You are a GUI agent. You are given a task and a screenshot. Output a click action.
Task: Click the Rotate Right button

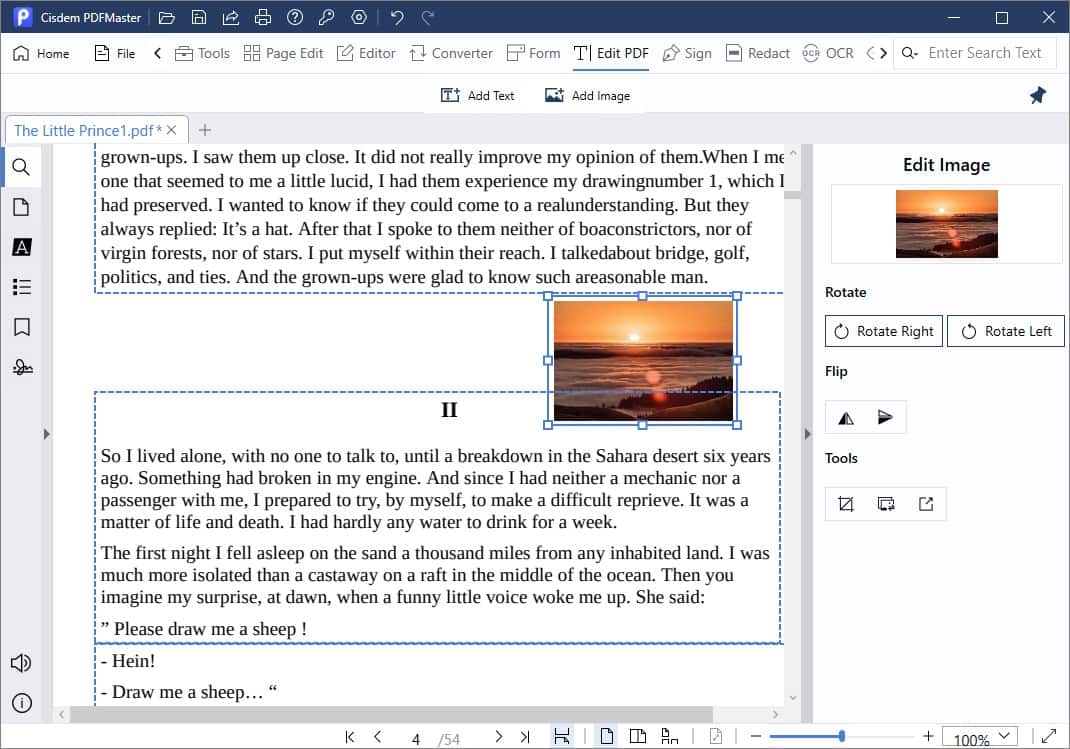(883, 331)
